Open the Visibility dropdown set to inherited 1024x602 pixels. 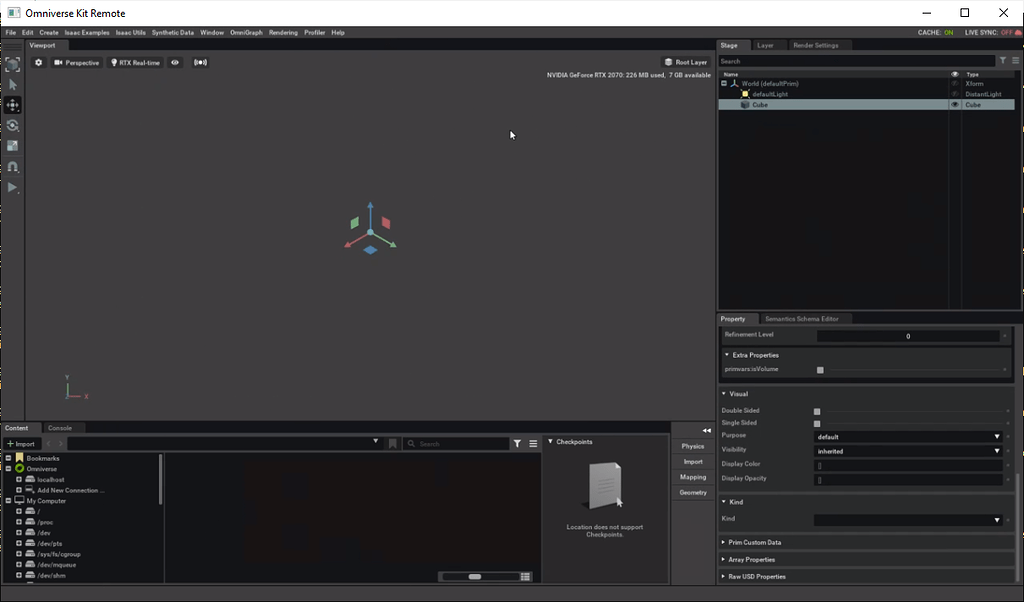tap(908, 451)
